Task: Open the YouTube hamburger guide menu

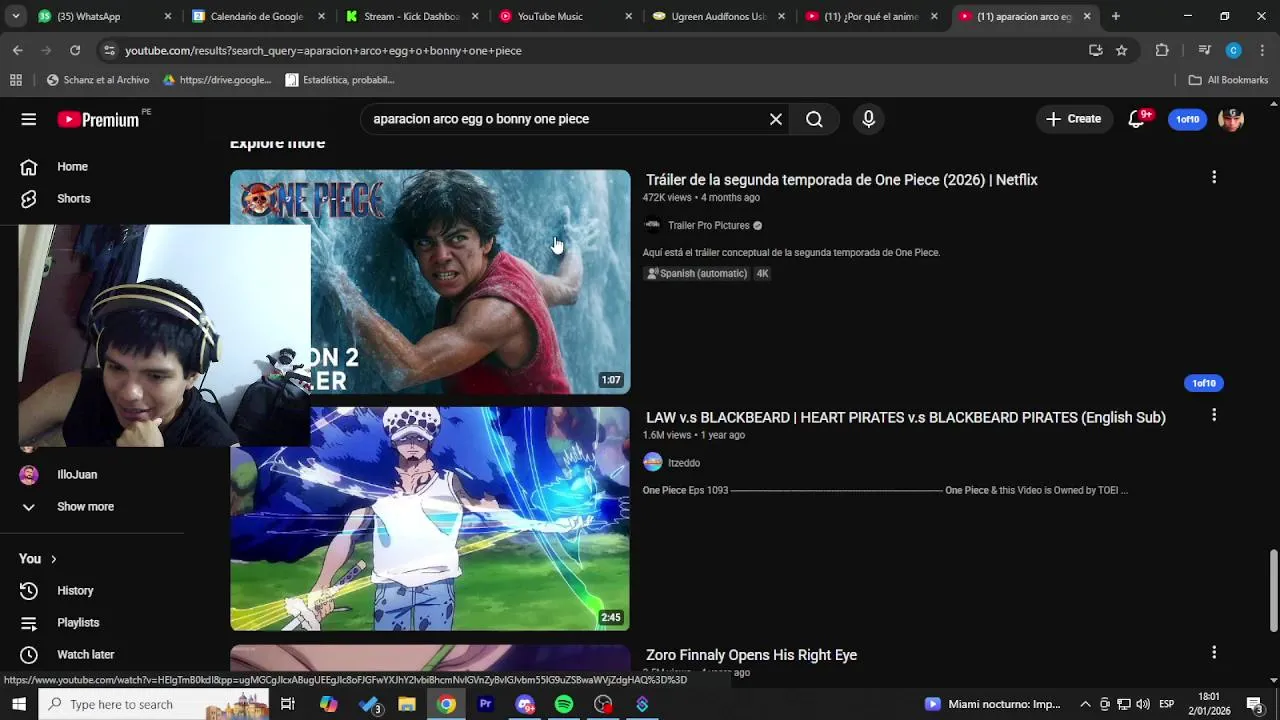Action: click(x=28, y=119)
